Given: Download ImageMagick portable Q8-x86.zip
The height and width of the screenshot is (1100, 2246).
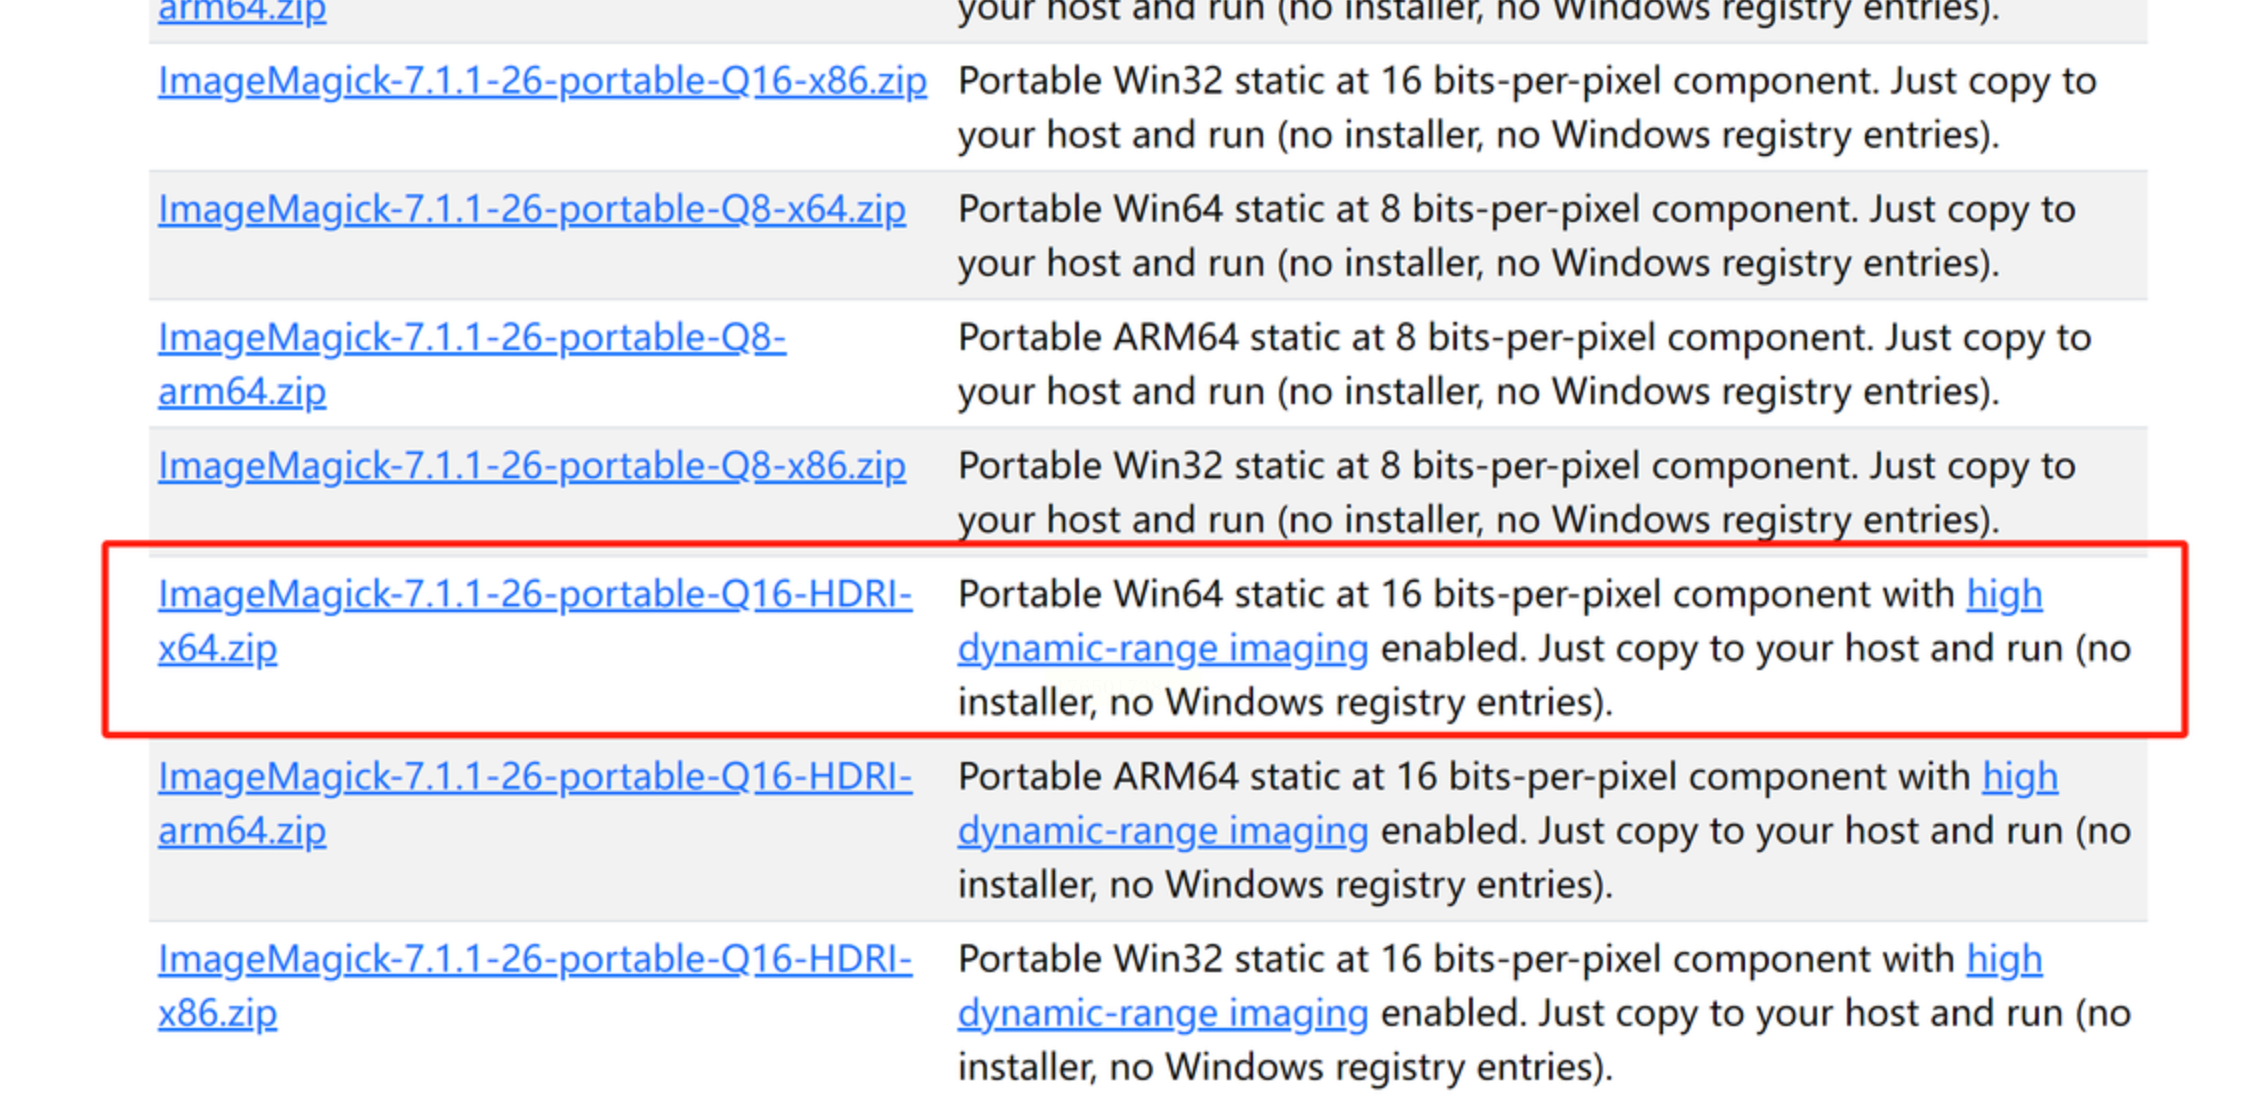Looking at the screenshot, I should 531,466.
